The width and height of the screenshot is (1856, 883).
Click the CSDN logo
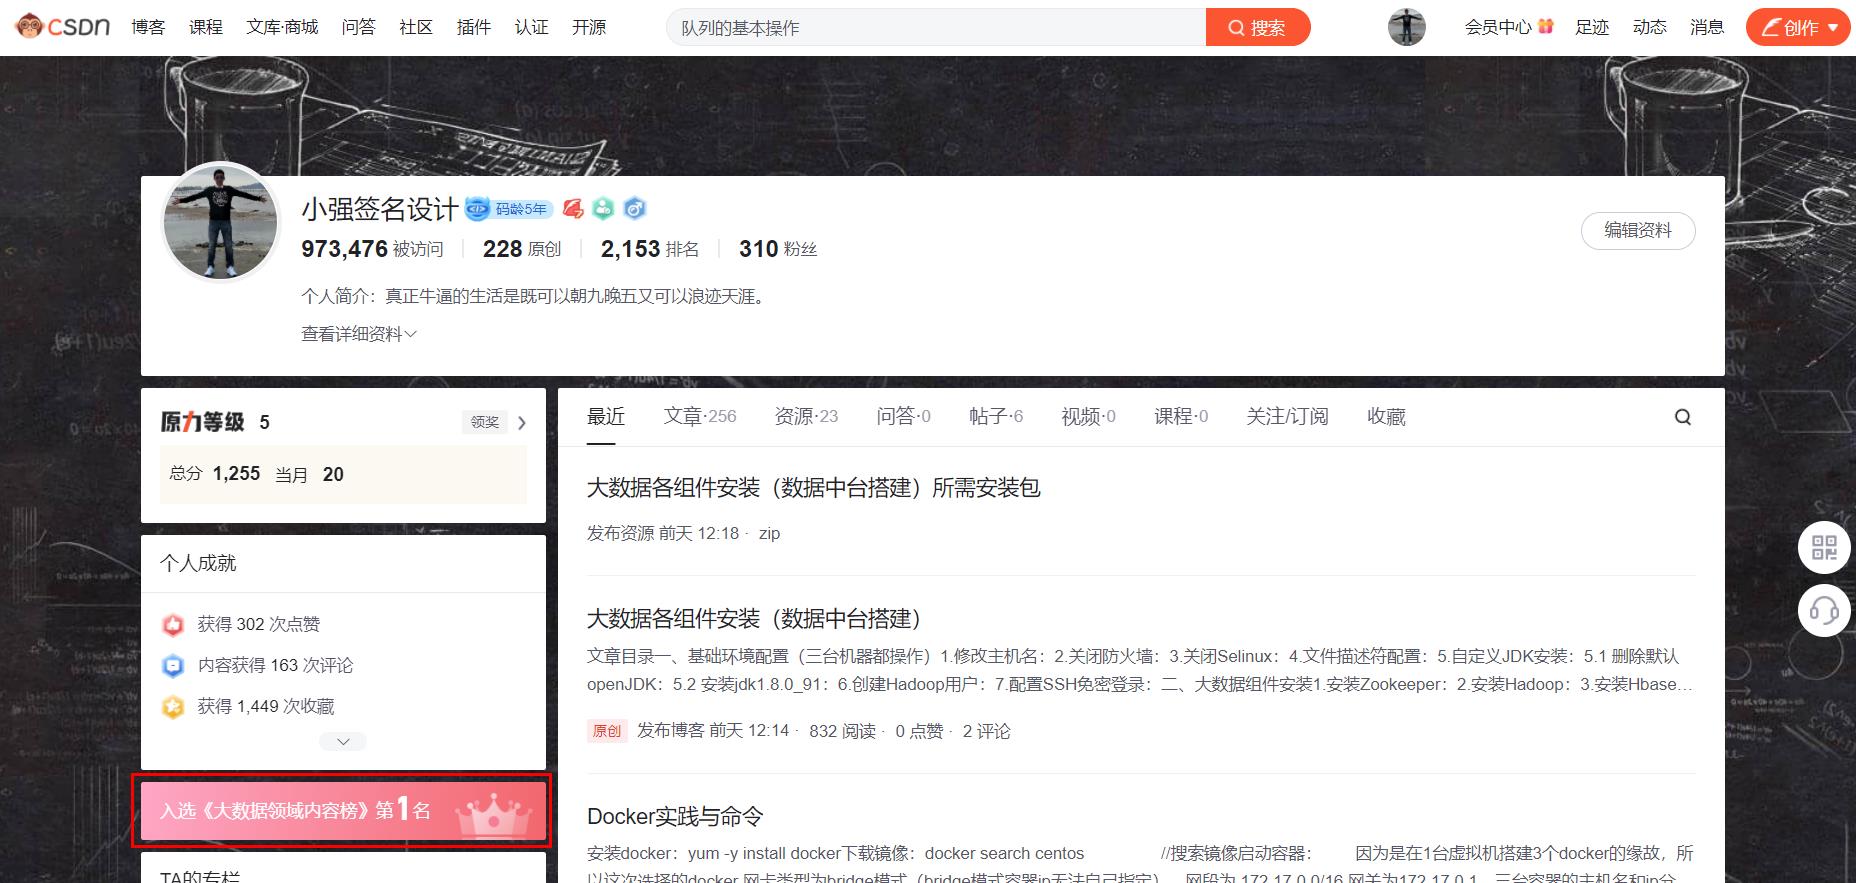coord(63,27)
